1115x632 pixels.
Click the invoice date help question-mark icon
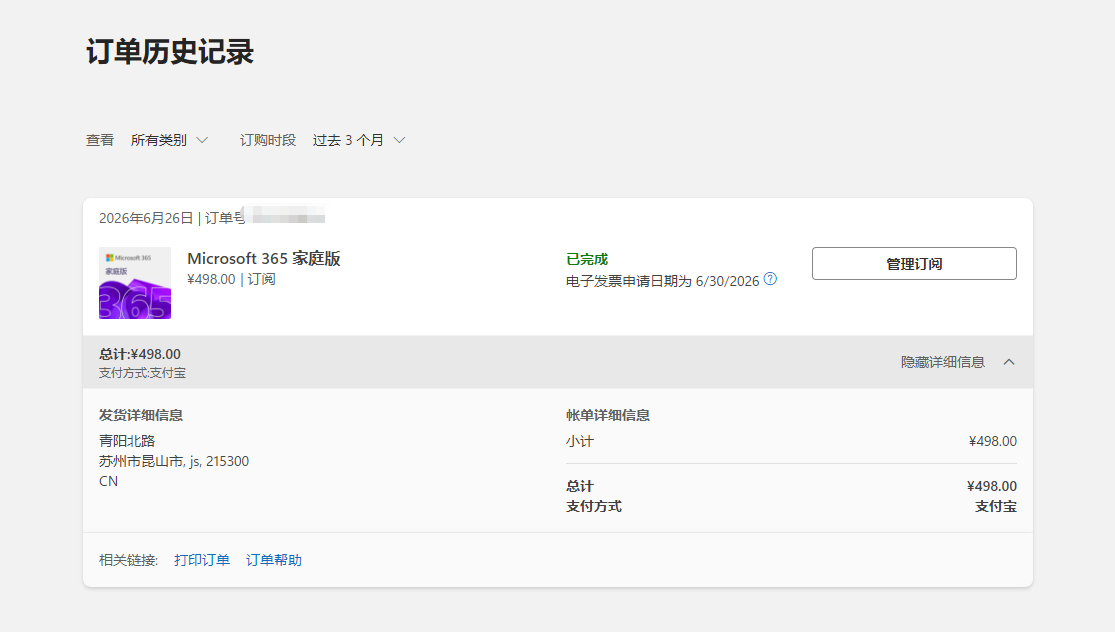tap(770, 279)
